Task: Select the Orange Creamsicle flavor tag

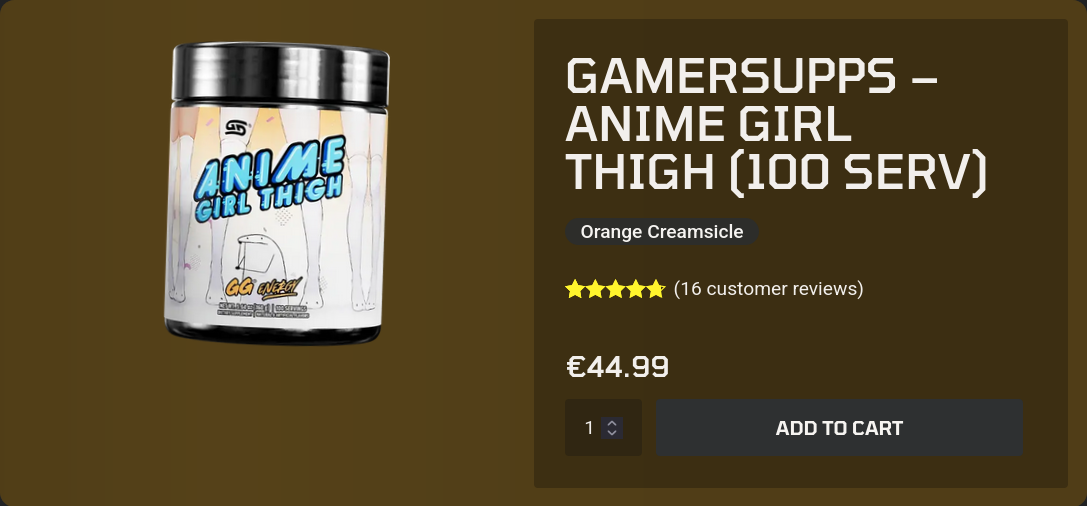Action: [x=662, y=232]
